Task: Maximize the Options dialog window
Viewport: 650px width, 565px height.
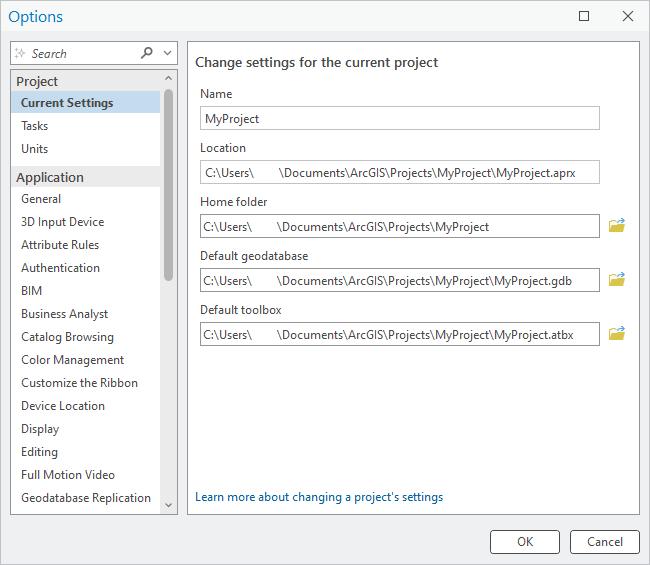Action: (584, 16)
